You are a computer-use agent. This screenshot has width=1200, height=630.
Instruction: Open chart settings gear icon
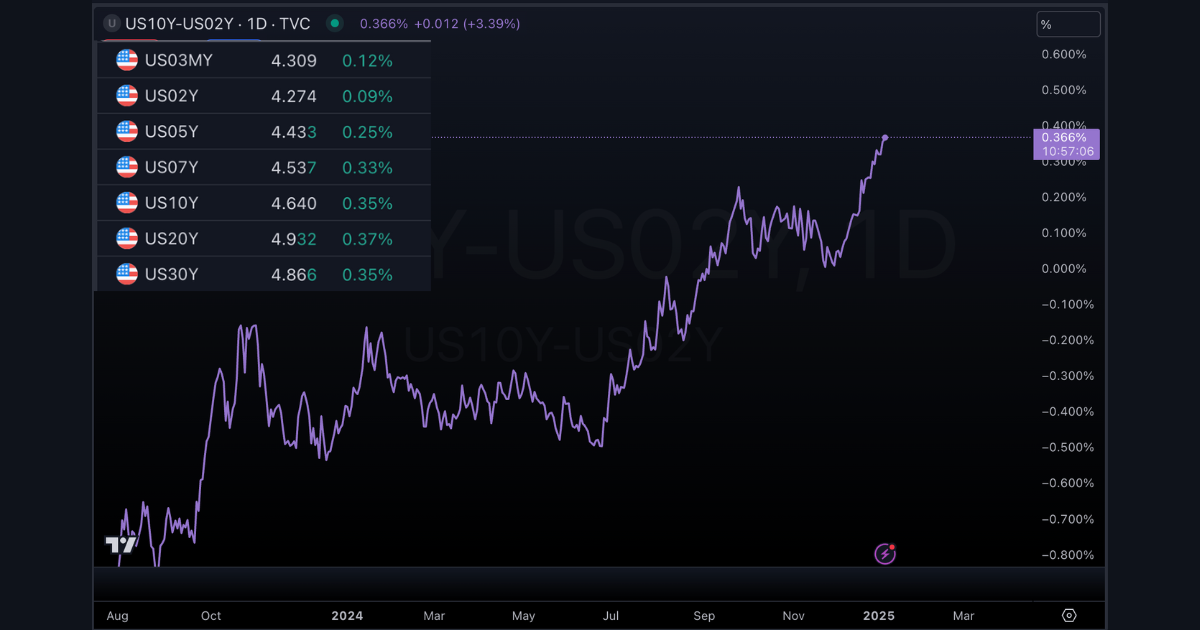click(1069, 615)
